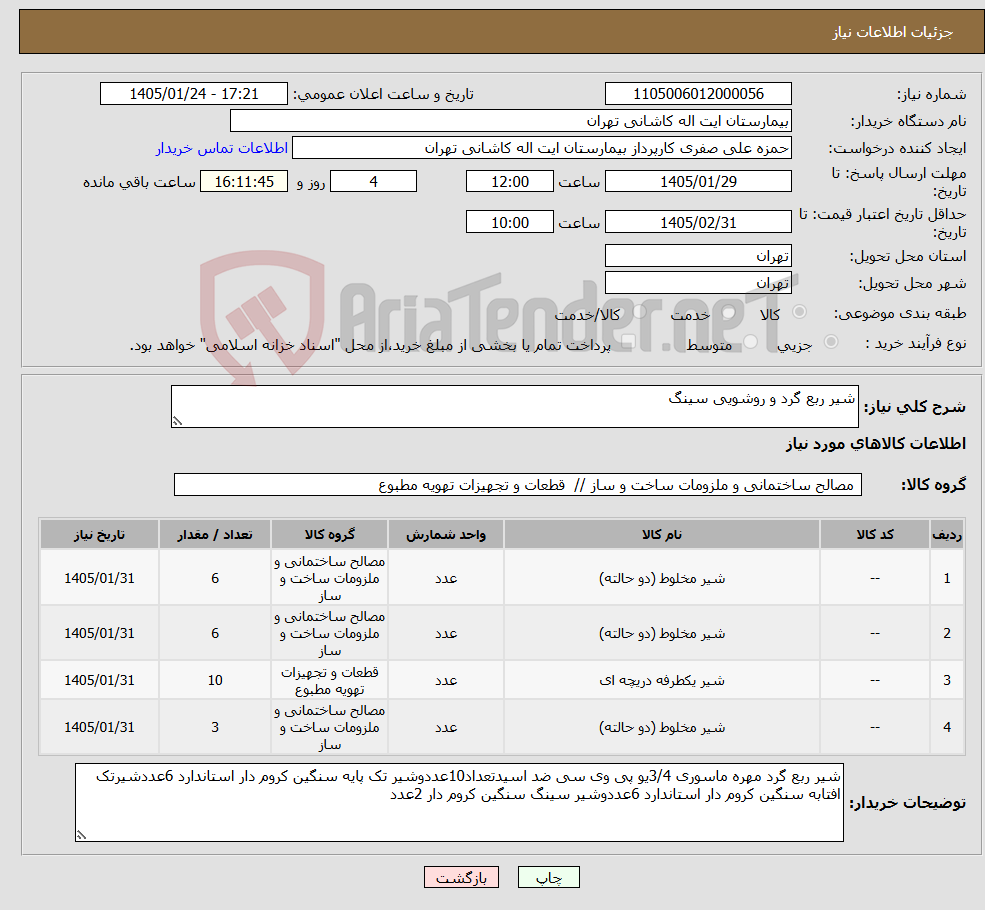Click row 3 item شیر یکطرفه دریچه ای
This screenshot has width=985, height=910.
[661, 680]
